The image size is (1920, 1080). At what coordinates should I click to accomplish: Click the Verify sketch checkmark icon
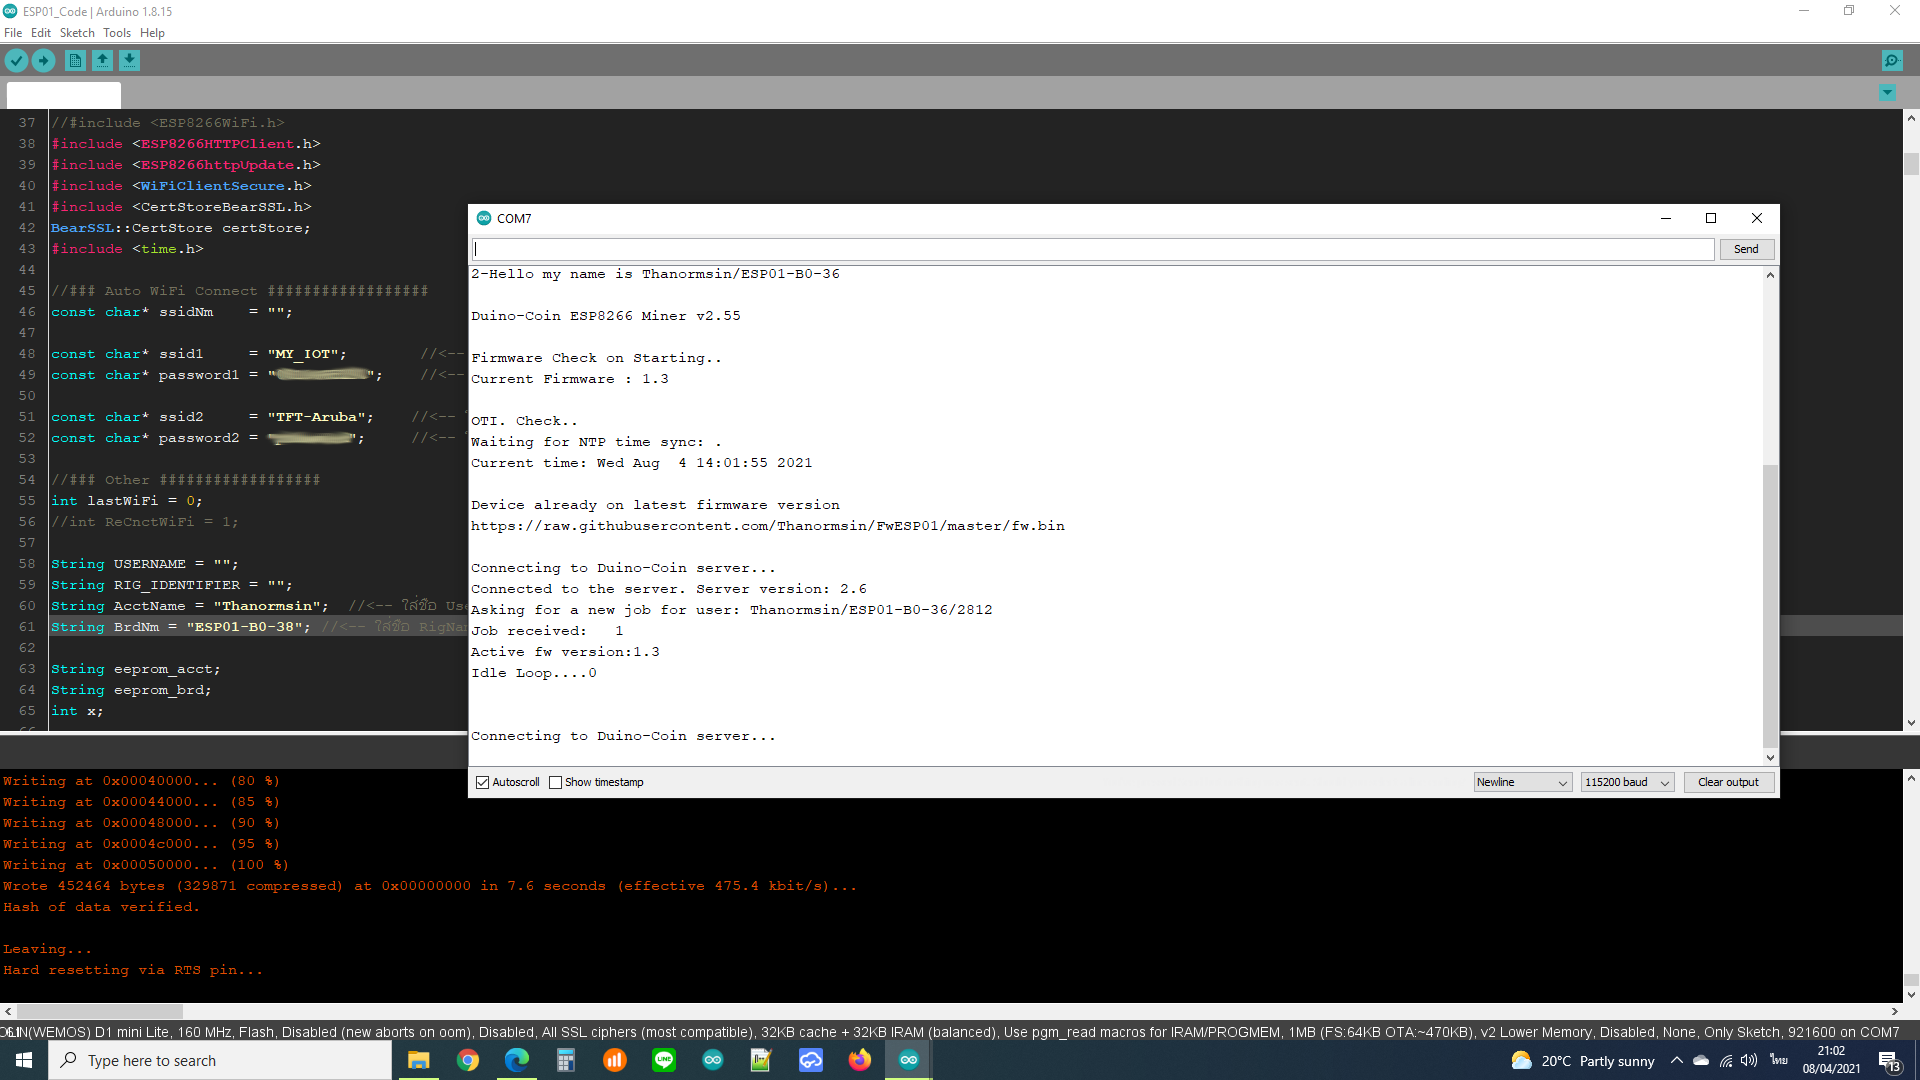click(16, 61)
